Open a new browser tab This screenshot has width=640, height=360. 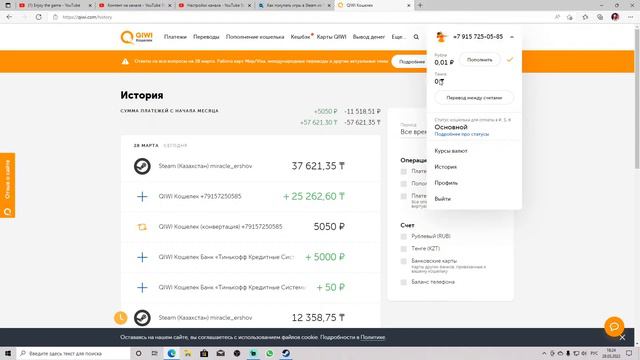tap(420, 5)
